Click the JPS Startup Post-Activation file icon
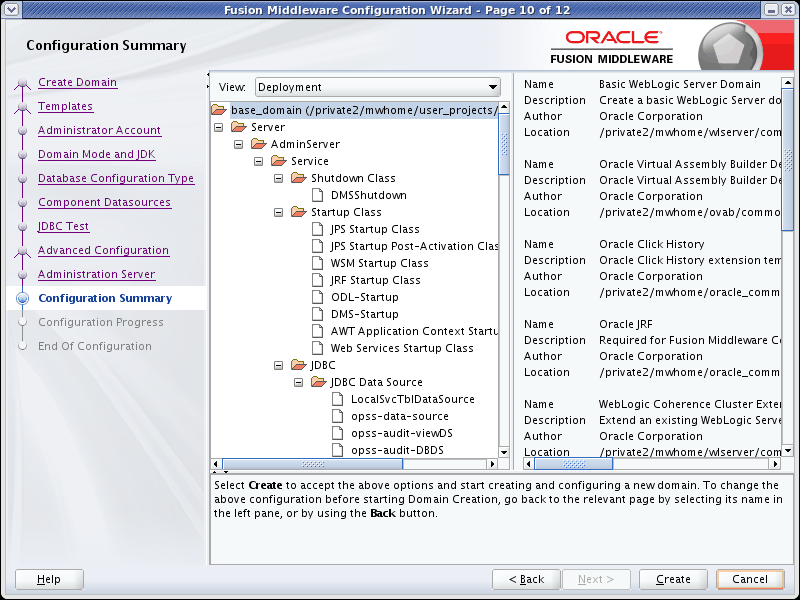The width and height of the screenshot is (800, 600). (x=317, y=246)
